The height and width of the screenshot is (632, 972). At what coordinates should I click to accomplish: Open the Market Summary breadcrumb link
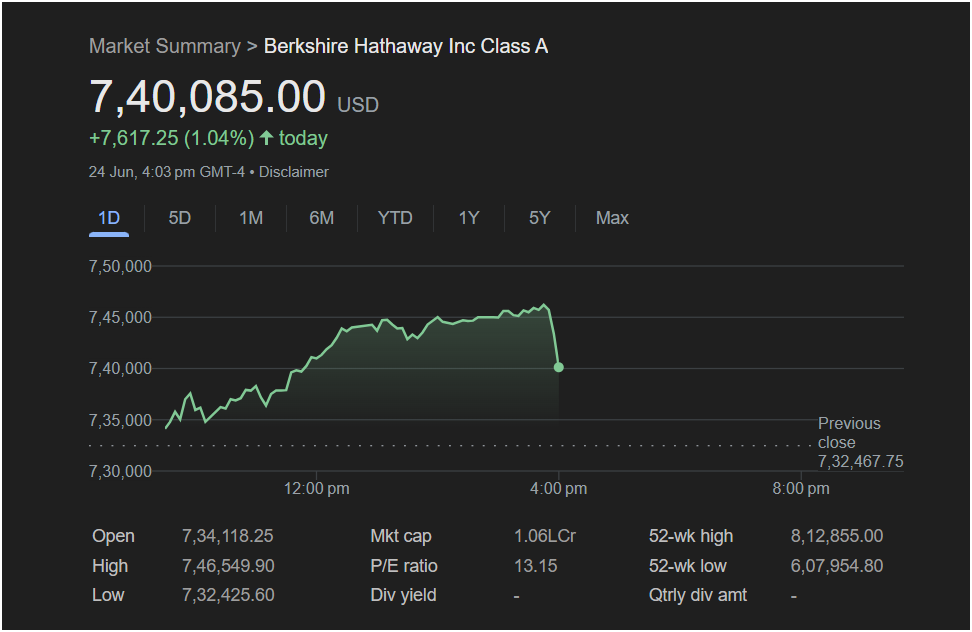pos(165,46)
